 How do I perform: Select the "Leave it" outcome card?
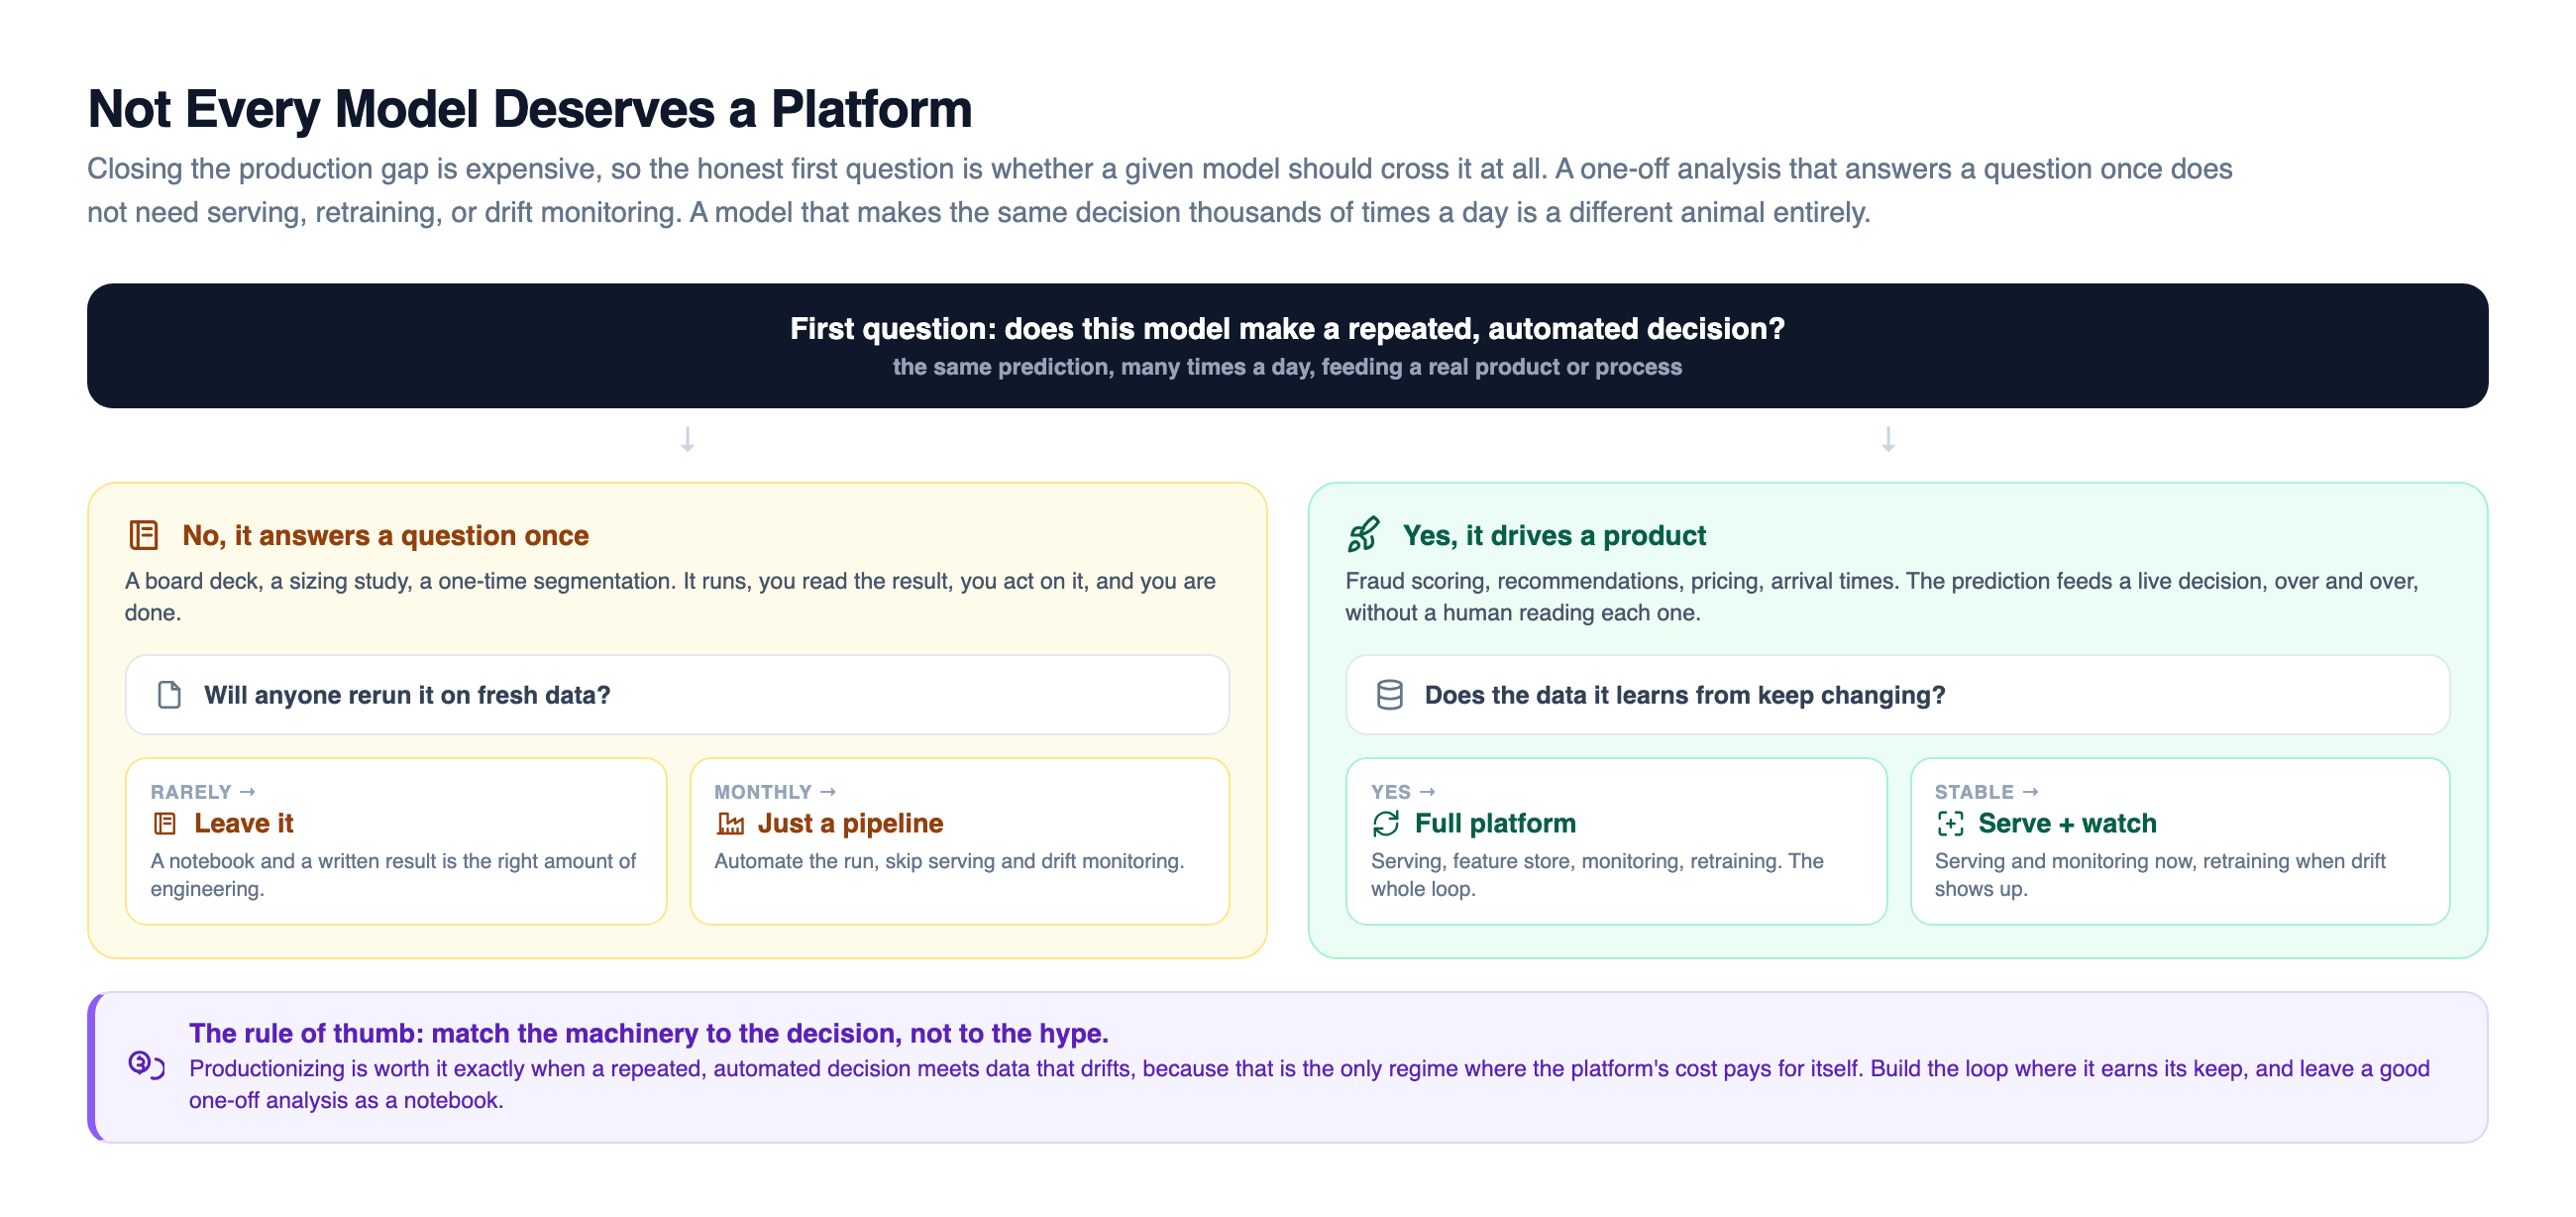[396, 841]
